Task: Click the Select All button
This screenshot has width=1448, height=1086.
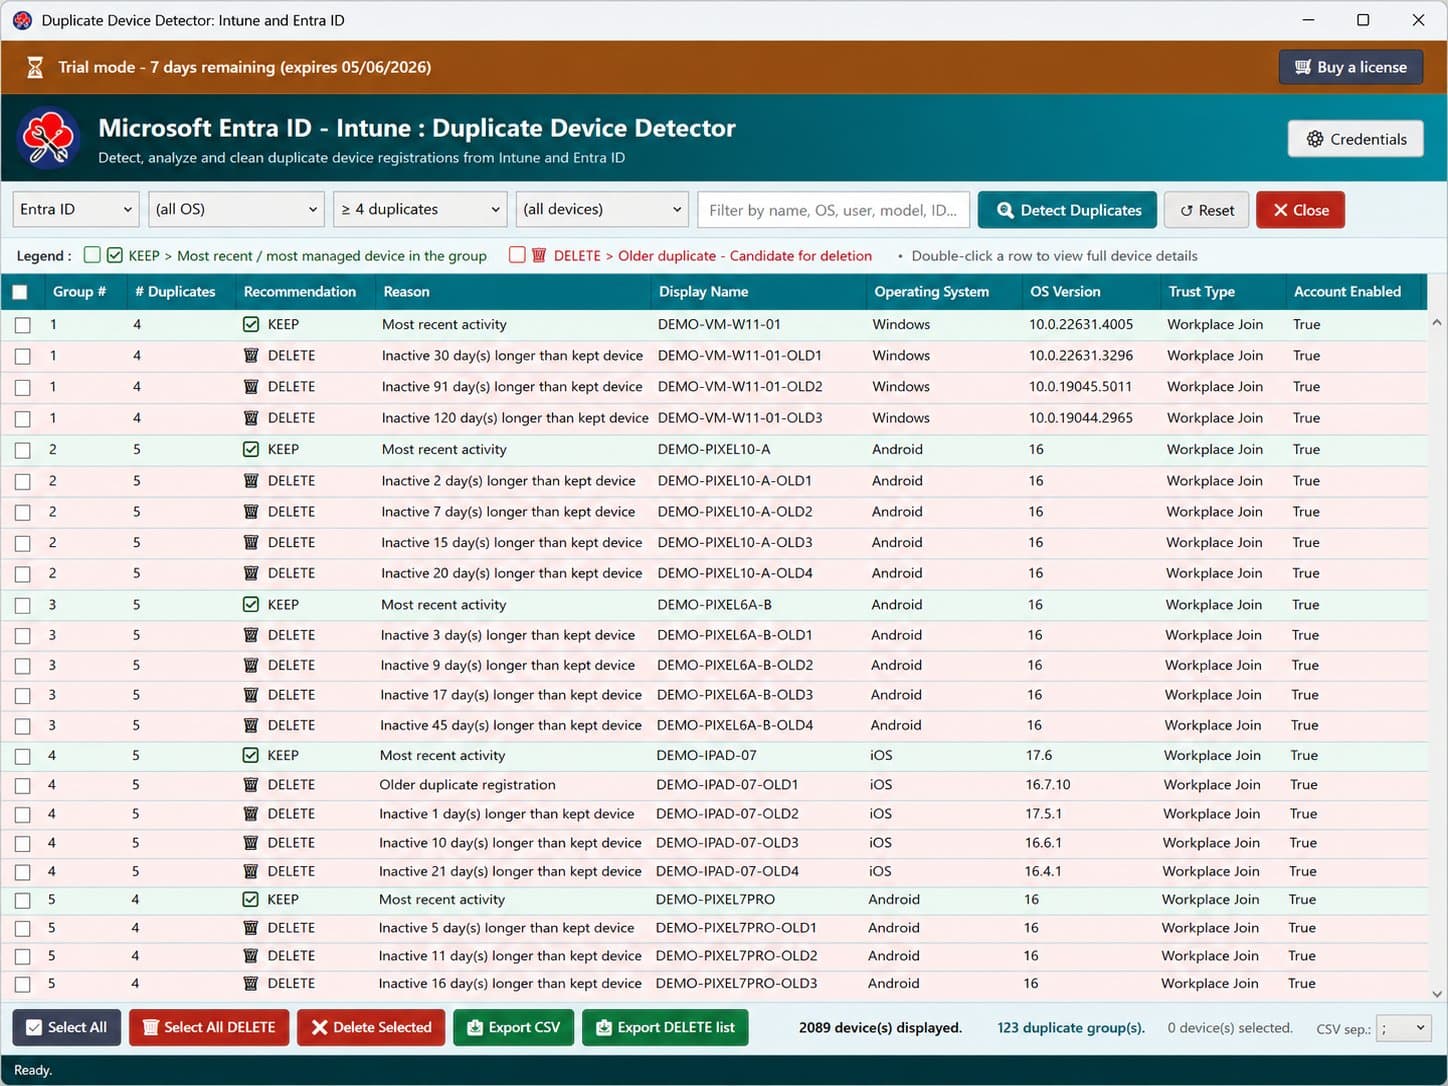Action: coord(67,1028)
